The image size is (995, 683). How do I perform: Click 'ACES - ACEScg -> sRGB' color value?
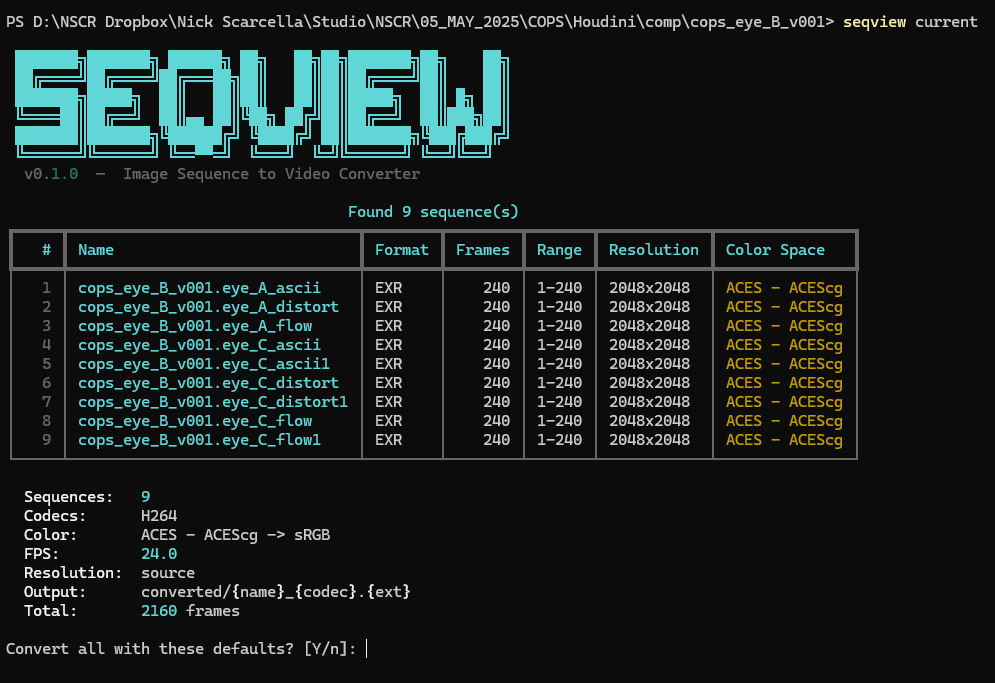tap(235, 535)
